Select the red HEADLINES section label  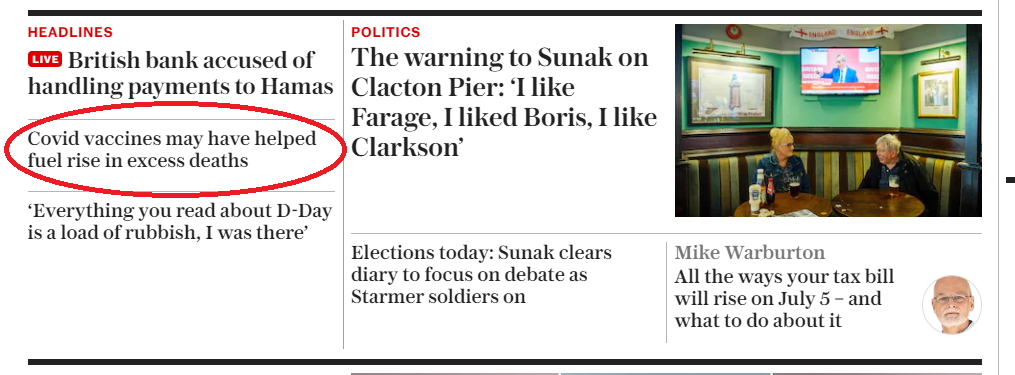point(70,32)
